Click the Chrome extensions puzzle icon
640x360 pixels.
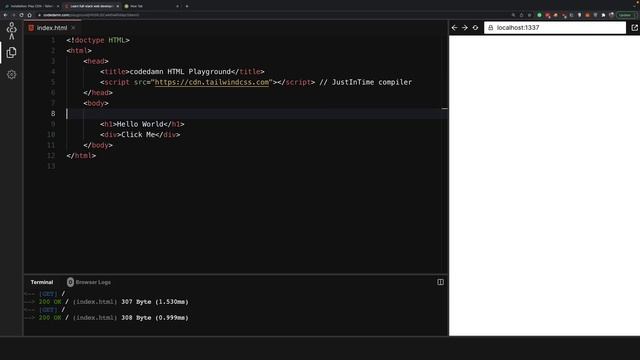coord(603,15)
